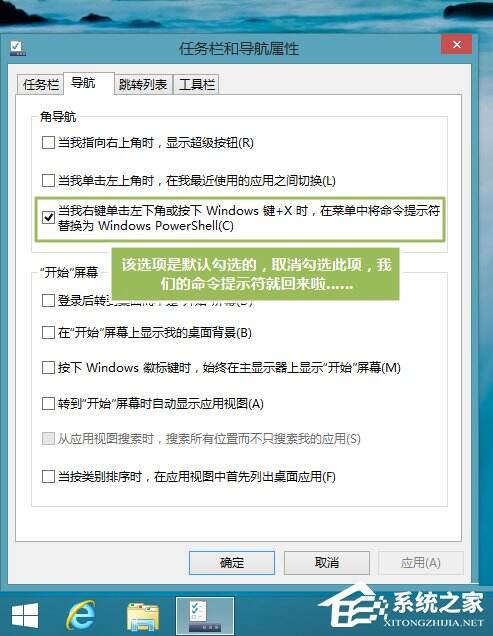This screenshot has height=636, width=493.
Task: Switch to the 跳转列表 tab
Action: click(x=143, y=85)
